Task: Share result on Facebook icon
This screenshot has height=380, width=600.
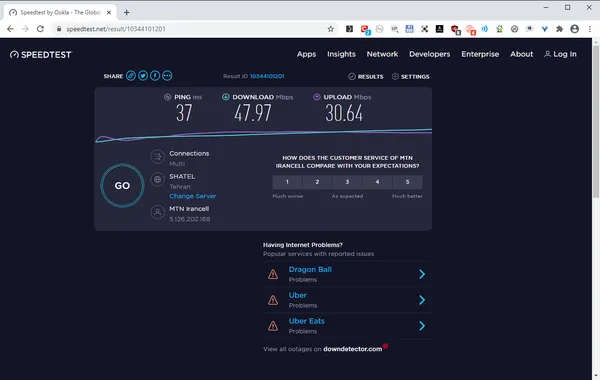Action: [x=155, y=76]
